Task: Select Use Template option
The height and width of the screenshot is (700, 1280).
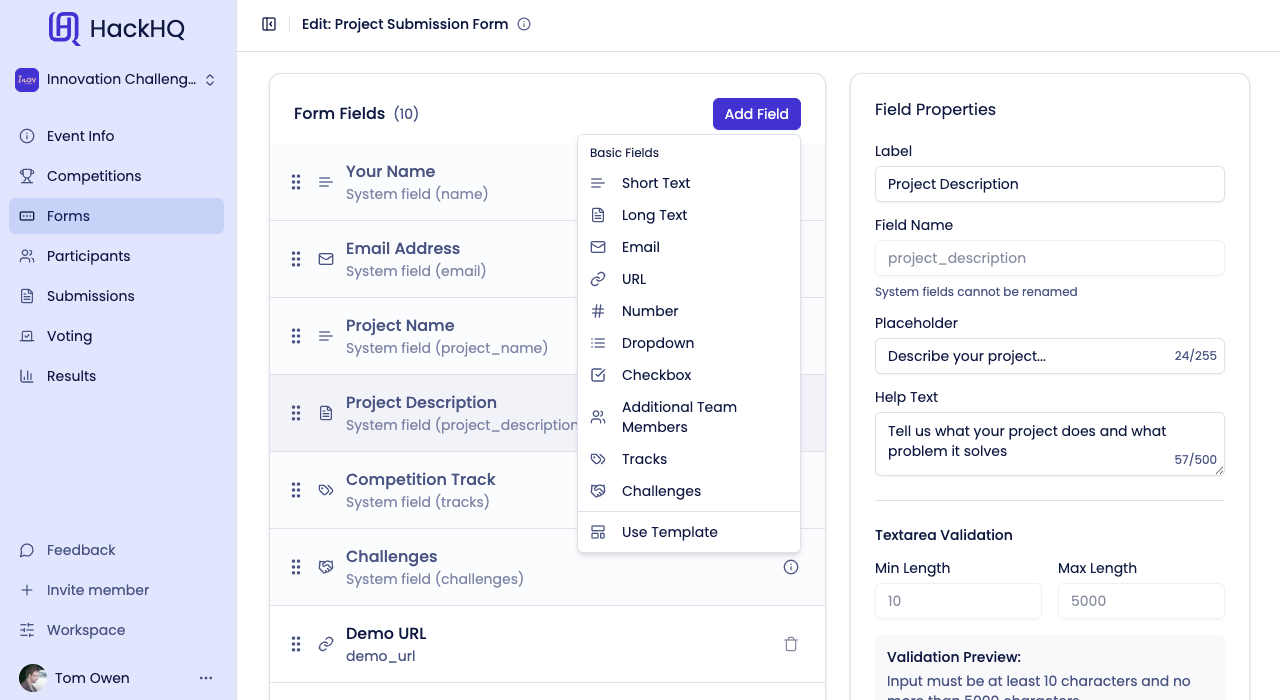Action: pyautogui.click(x=669, y=532)
